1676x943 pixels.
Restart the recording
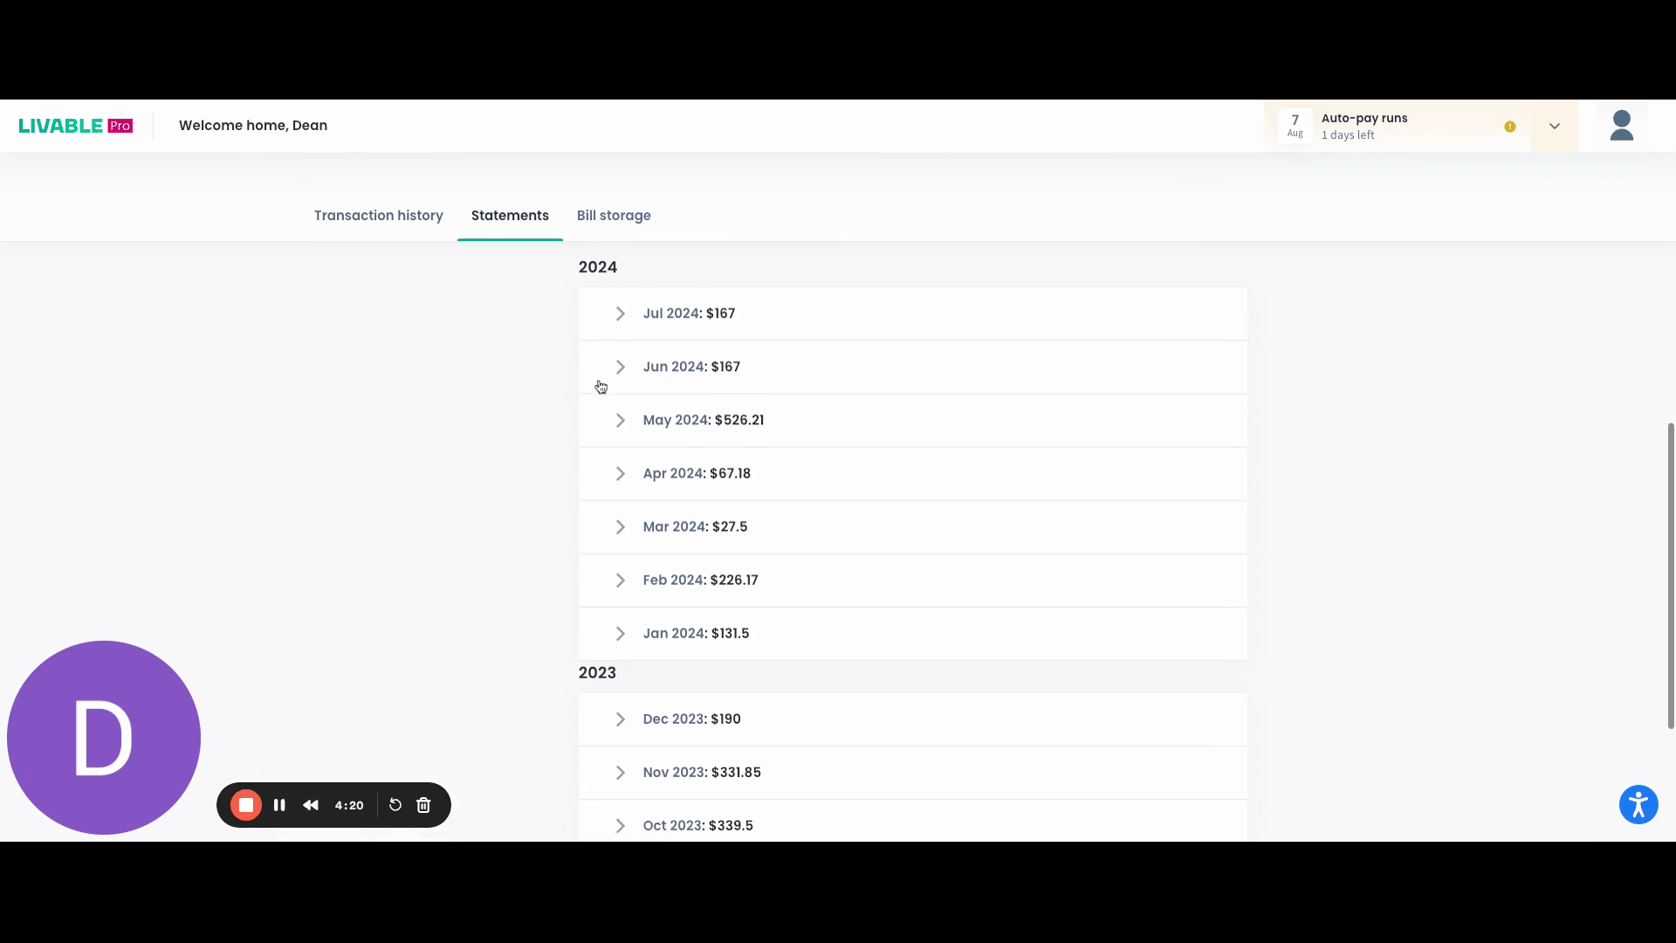395,805
